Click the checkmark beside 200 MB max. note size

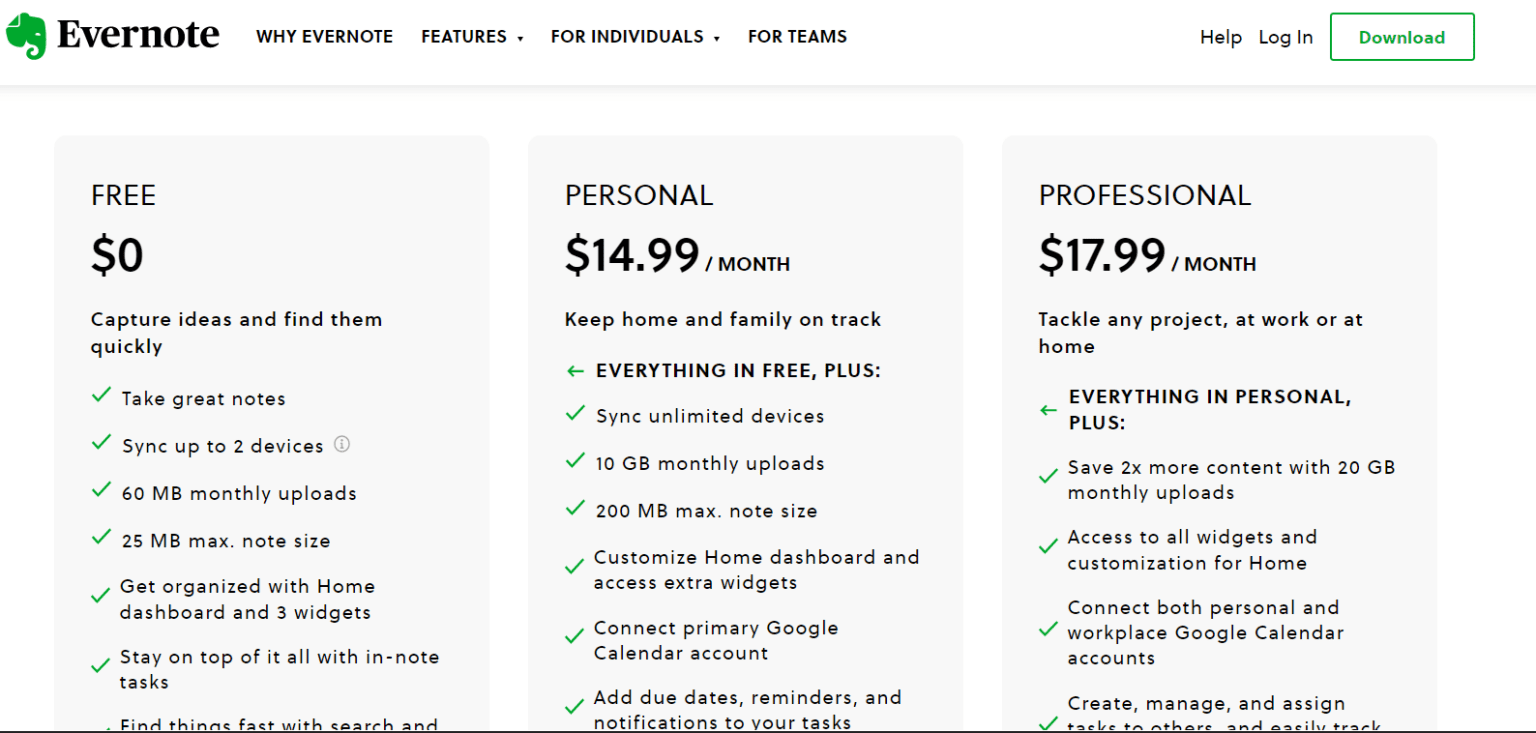pyautogui.click(x=575, y=508)
